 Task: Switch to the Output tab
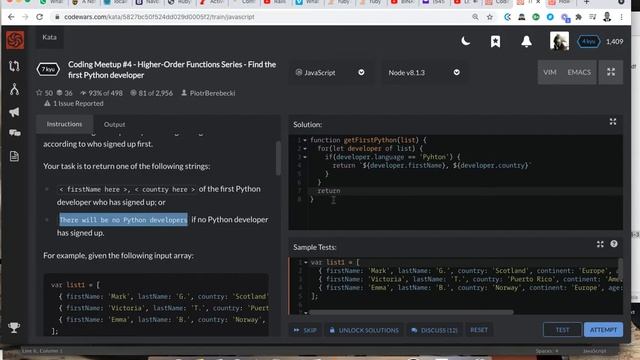coord(114,124)
